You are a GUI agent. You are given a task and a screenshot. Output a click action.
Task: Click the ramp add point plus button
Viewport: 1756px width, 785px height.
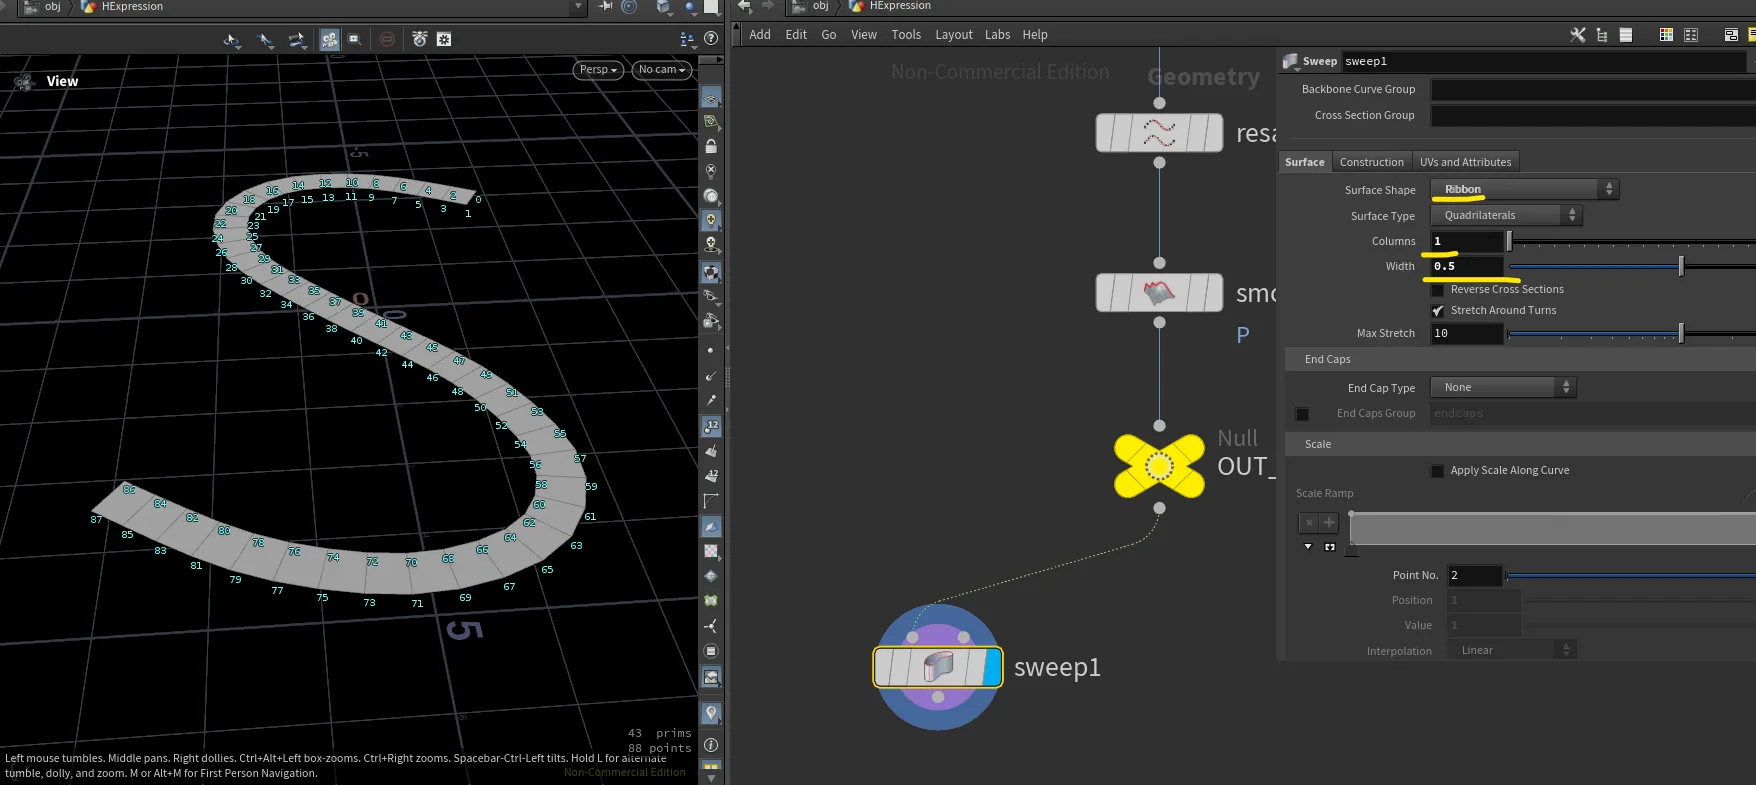(1329, 522)
